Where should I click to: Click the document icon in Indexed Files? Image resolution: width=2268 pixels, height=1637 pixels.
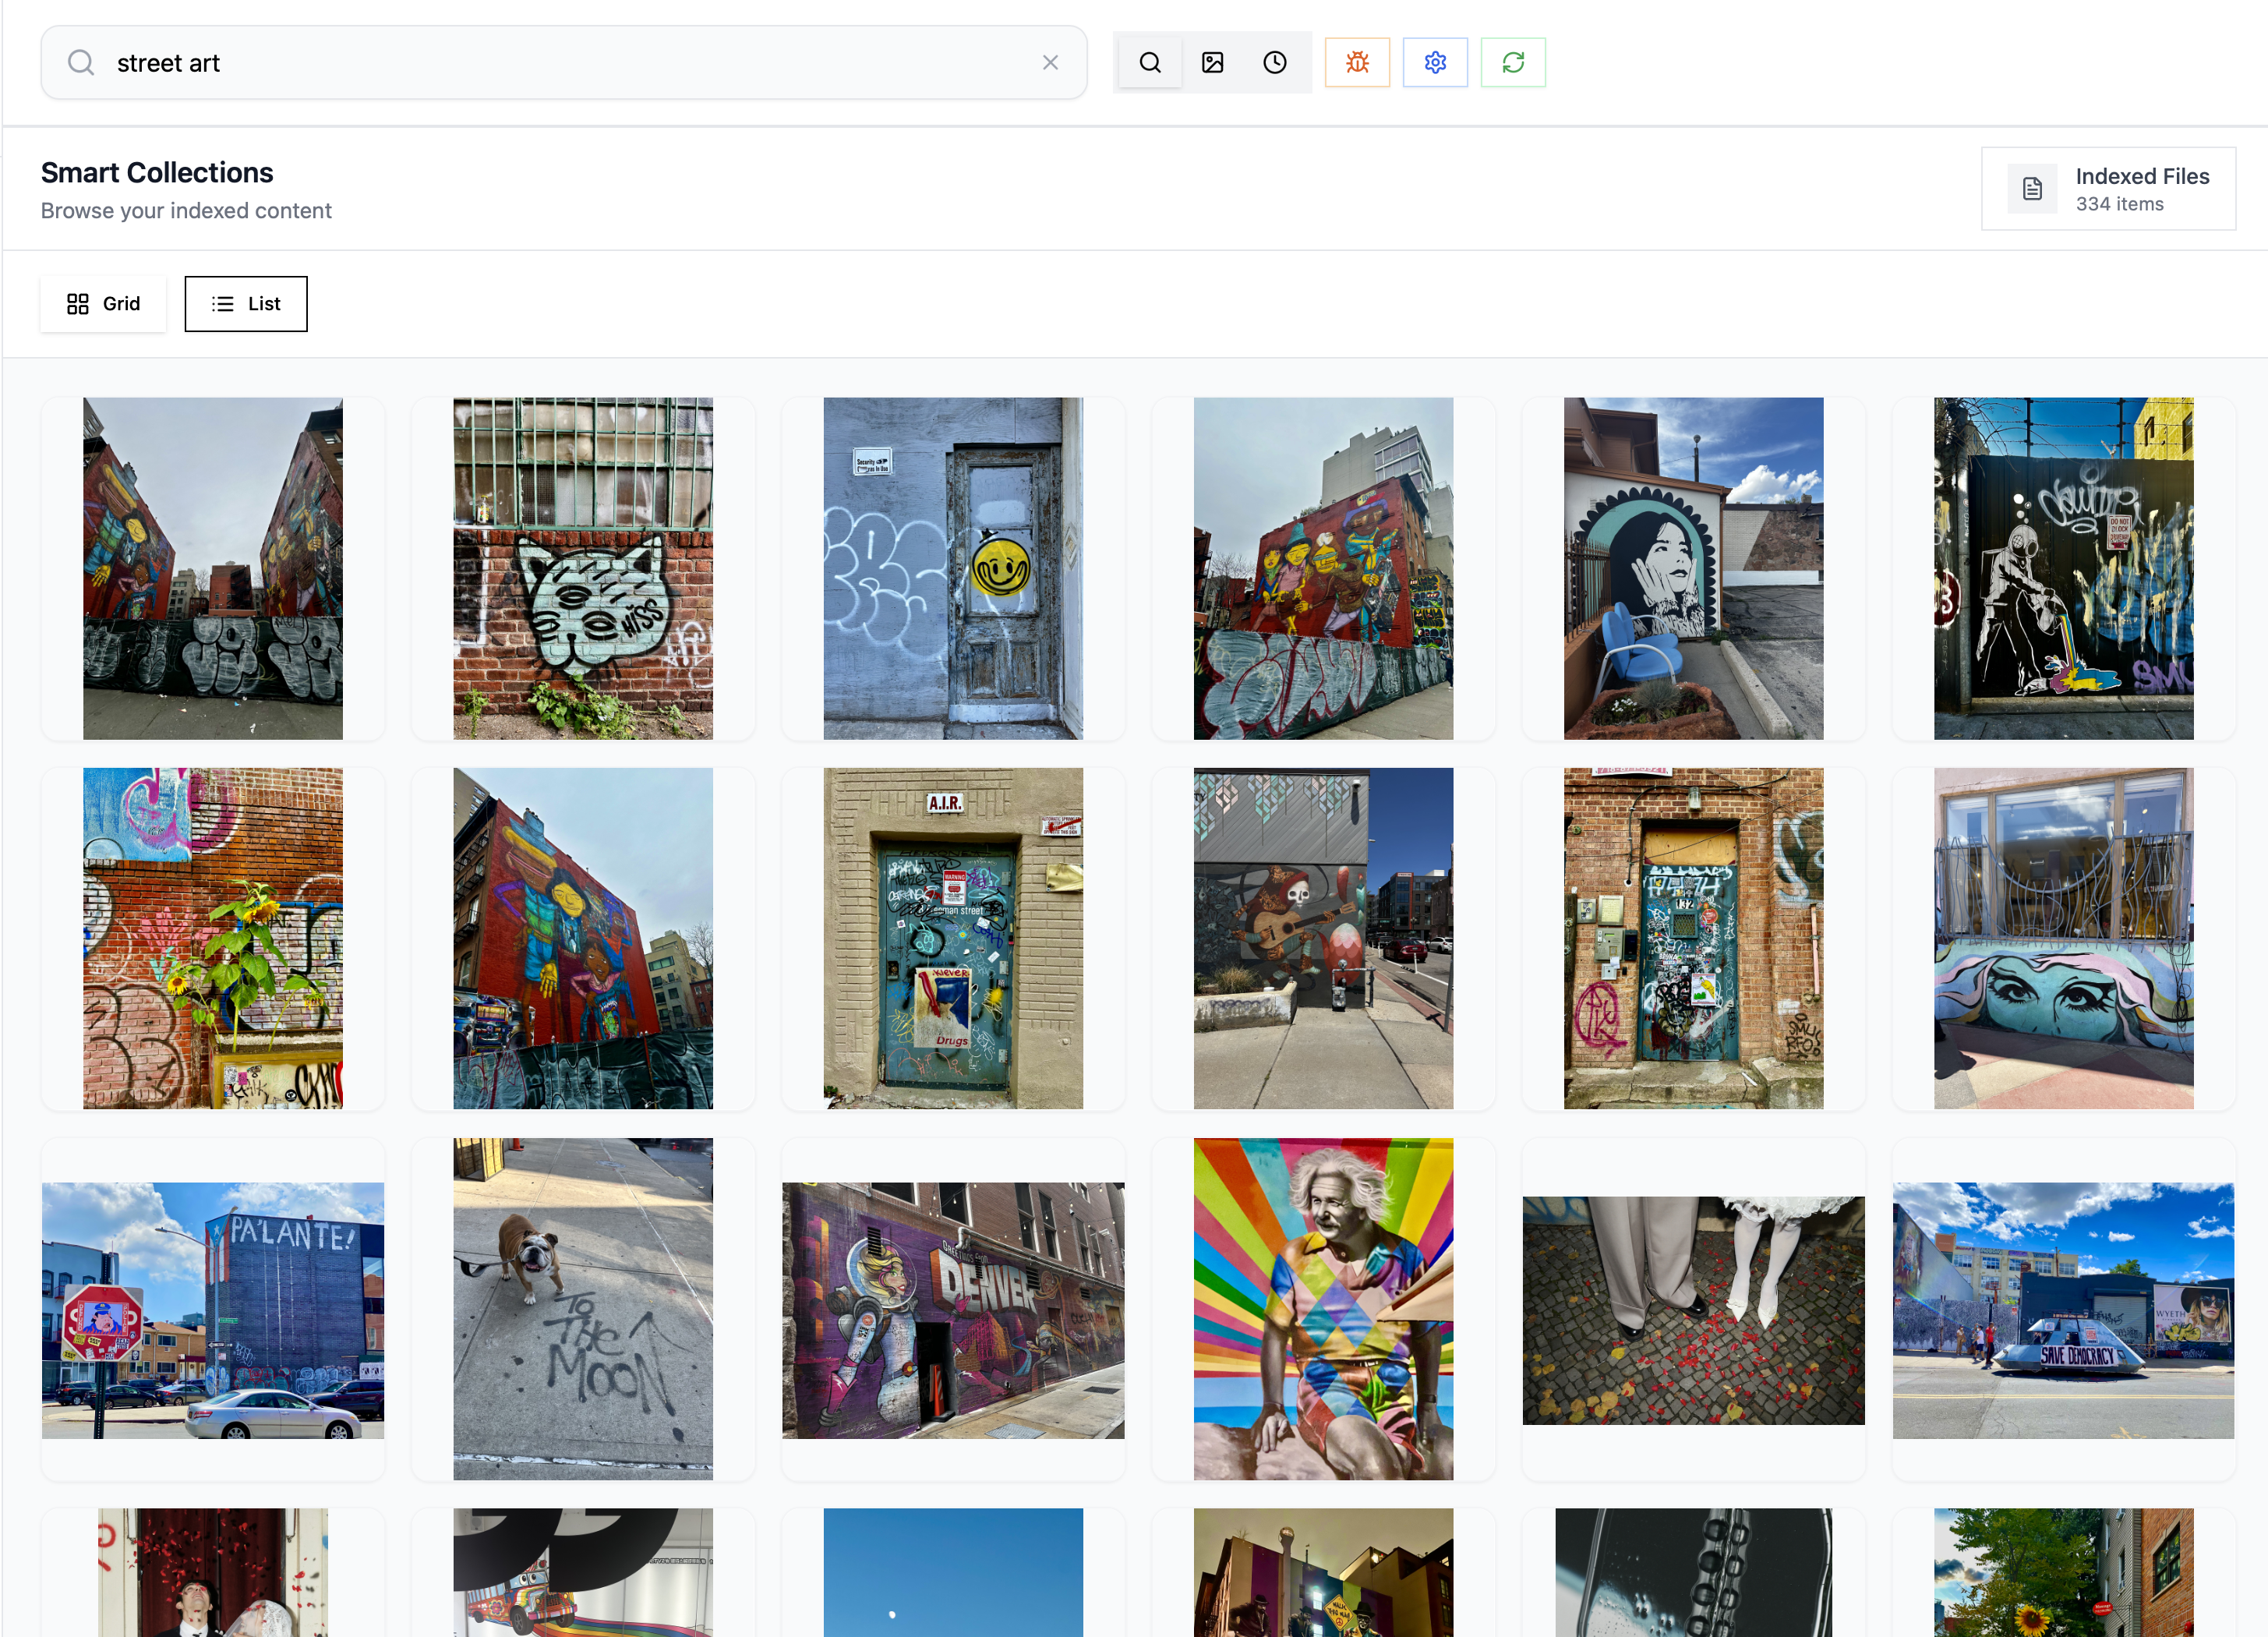tap(2032, 189)
